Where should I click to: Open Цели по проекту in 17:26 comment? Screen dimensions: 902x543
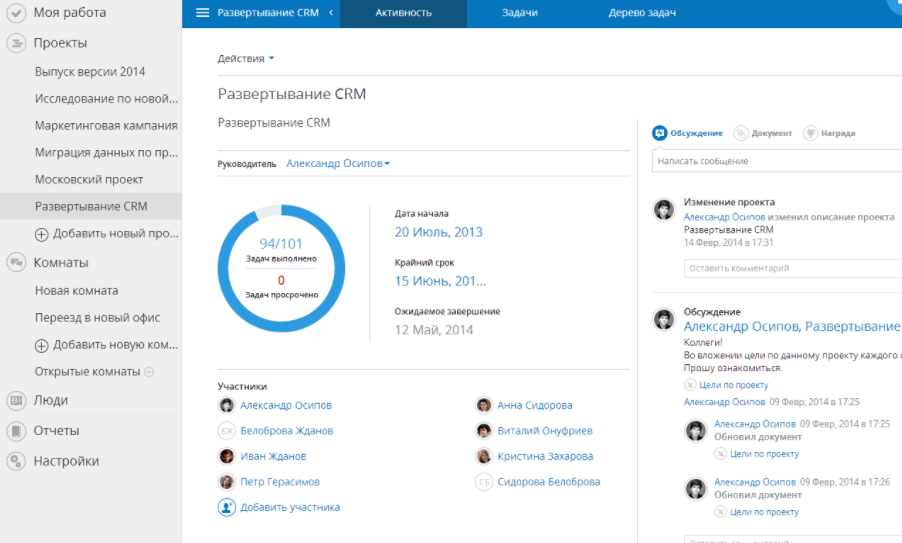coord(764,512)
